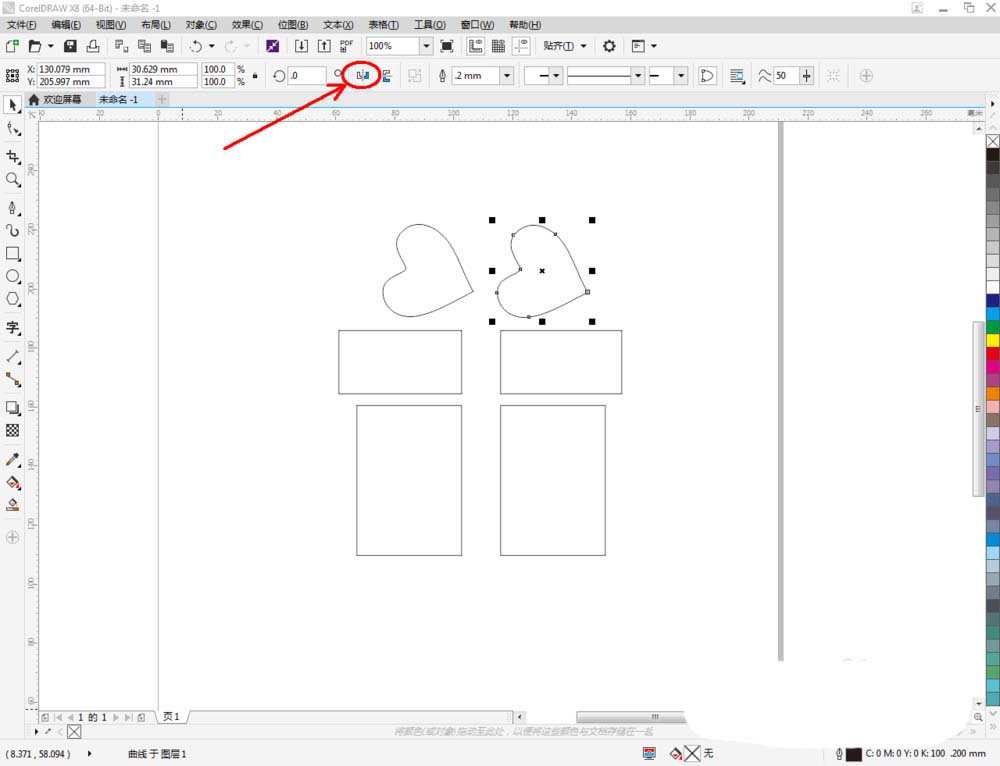Open the Options gear icon
This screenshot has height=766, width=1000.
click(x=609, y=46)
